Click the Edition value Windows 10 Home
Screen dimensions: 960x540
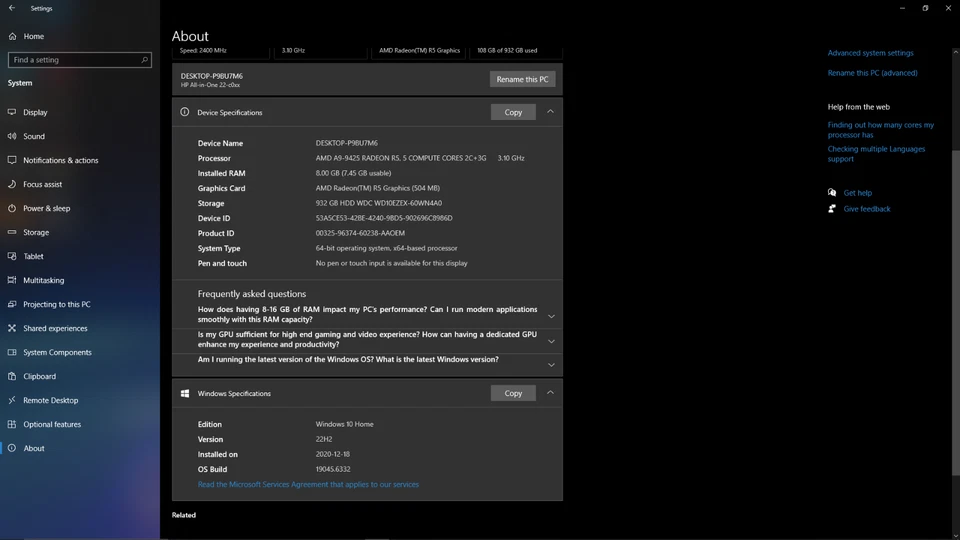[x=344, y=424]
